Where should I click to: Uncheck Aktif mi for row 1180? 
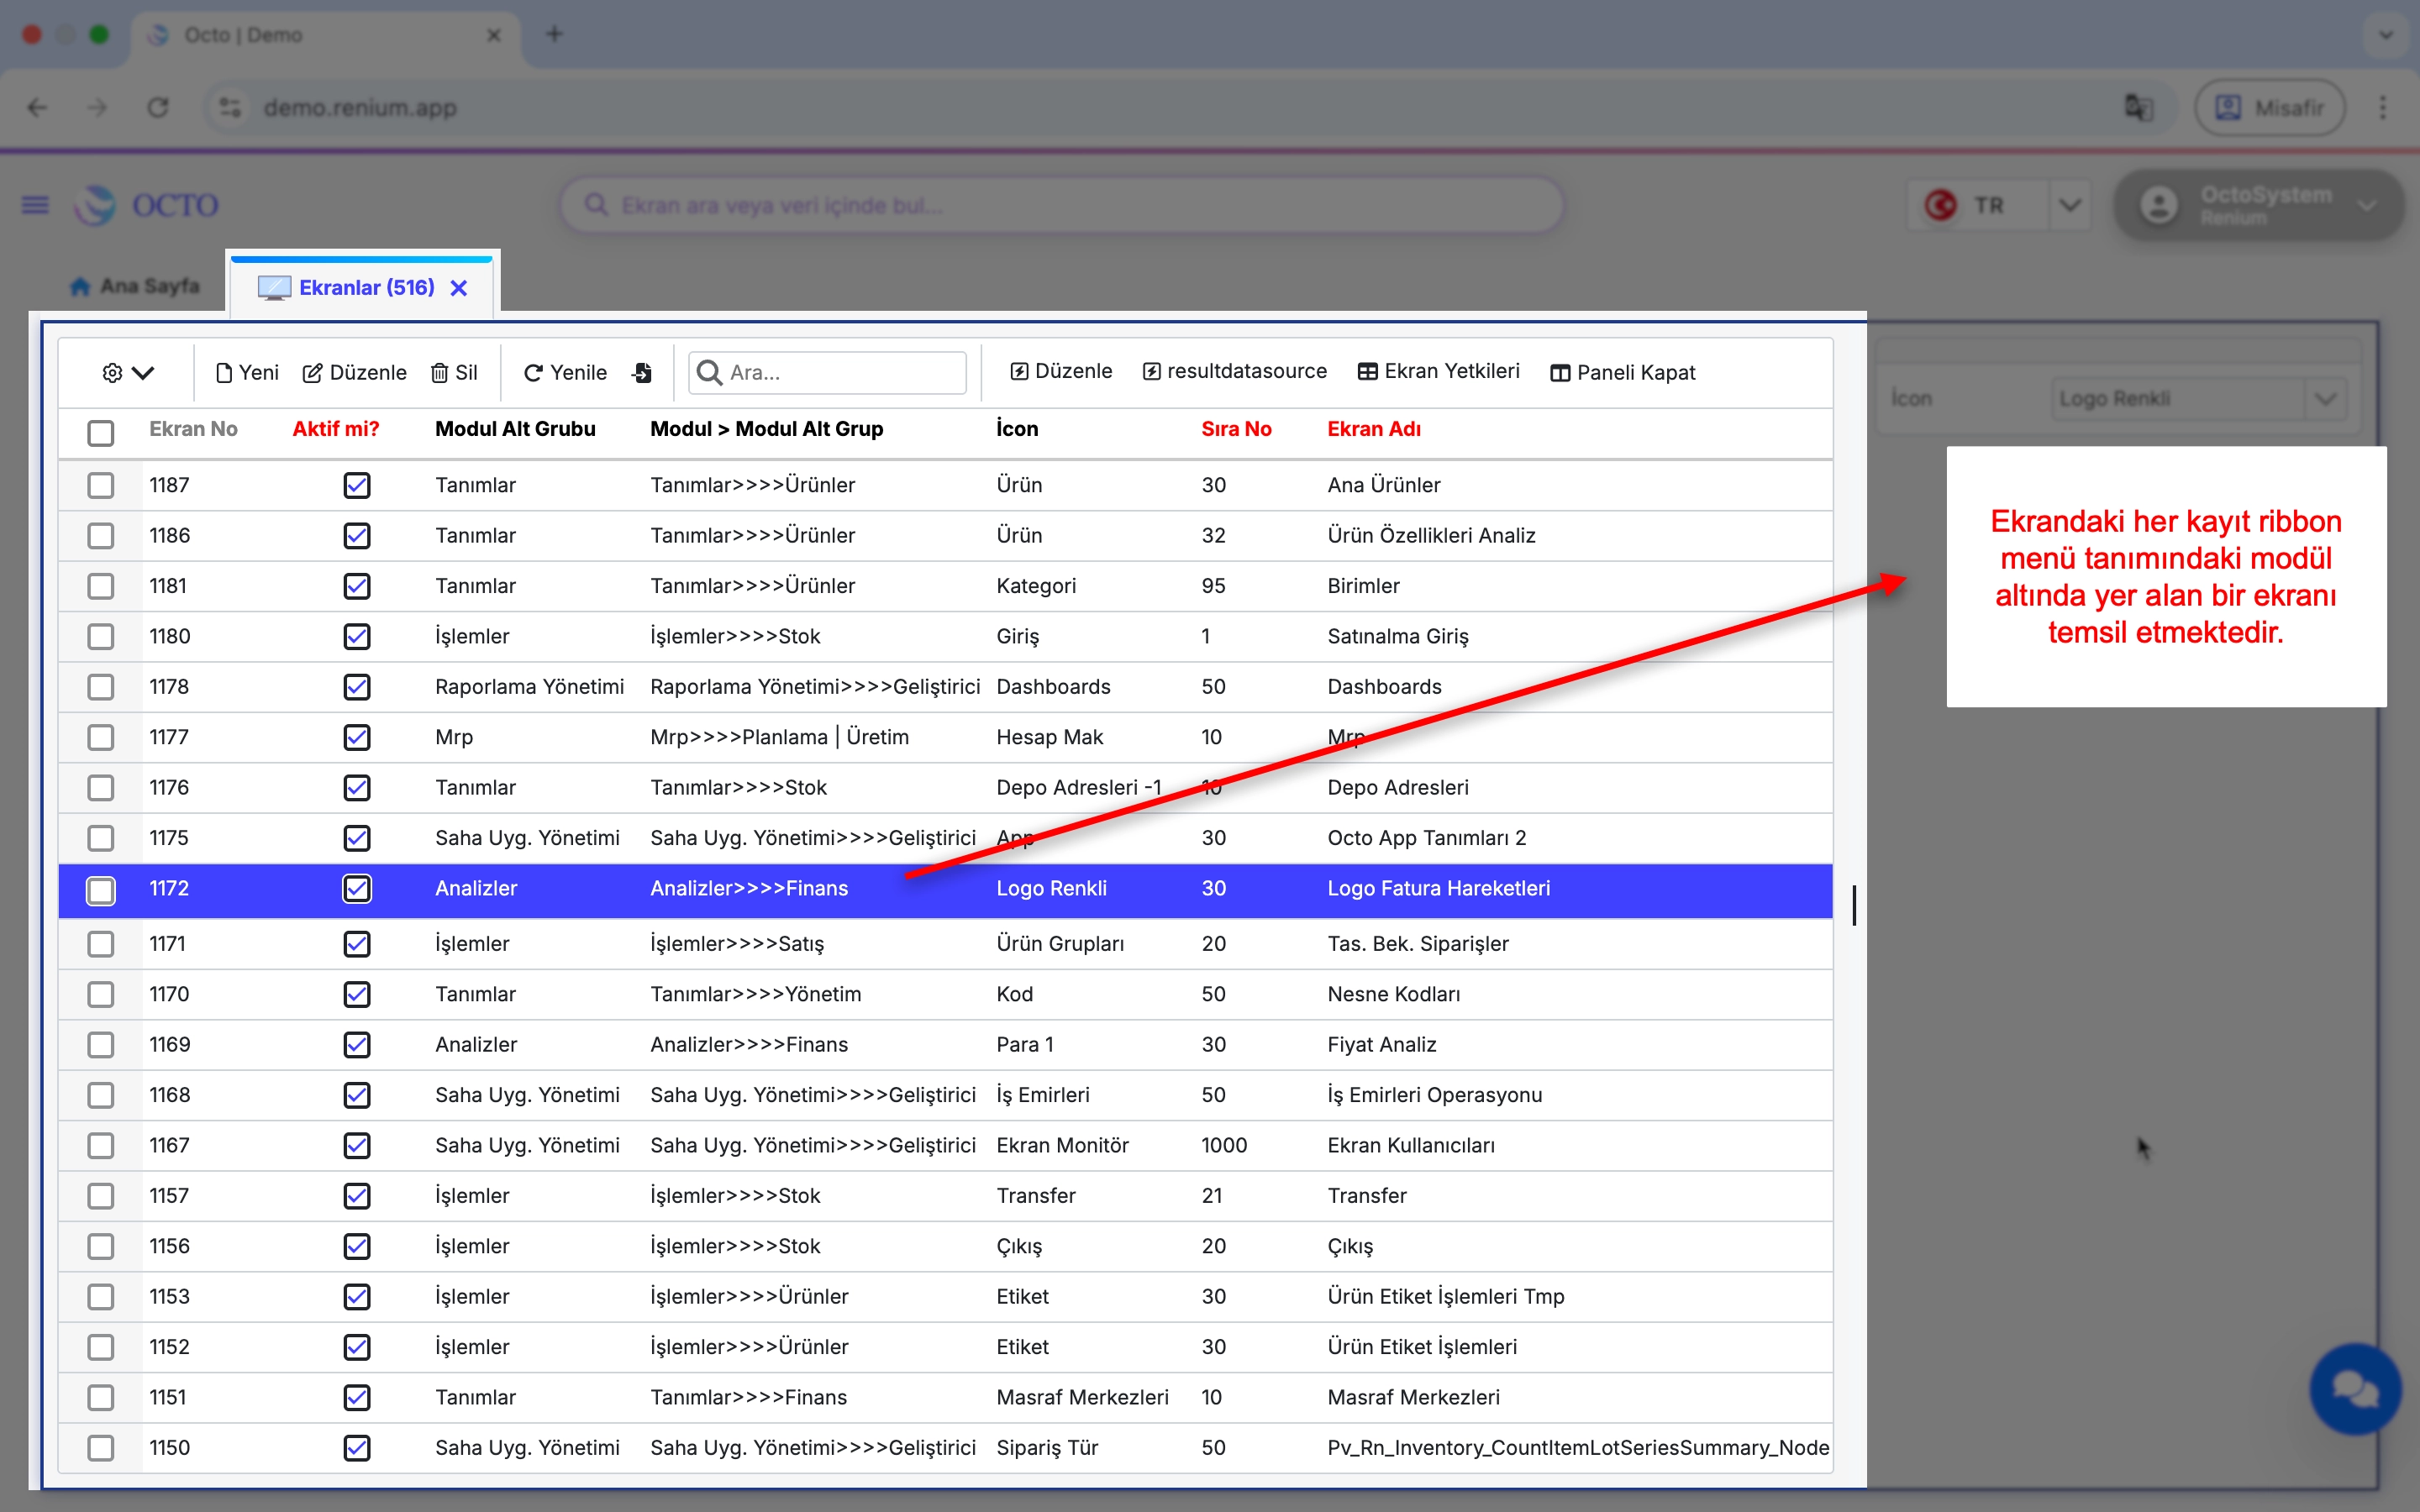(x=357, y=637)
